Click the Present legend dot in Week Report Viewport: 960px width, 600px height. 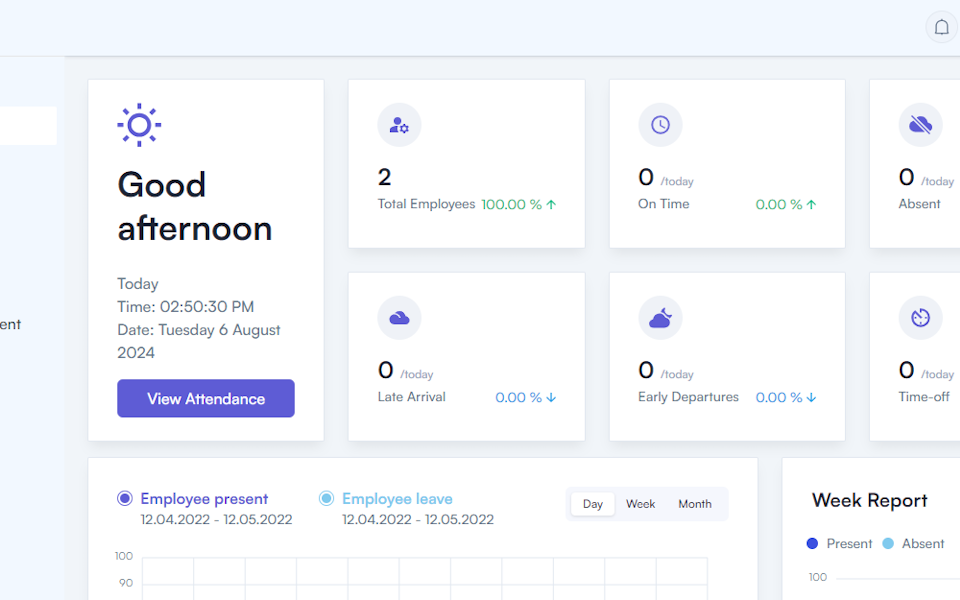[812, 544]
